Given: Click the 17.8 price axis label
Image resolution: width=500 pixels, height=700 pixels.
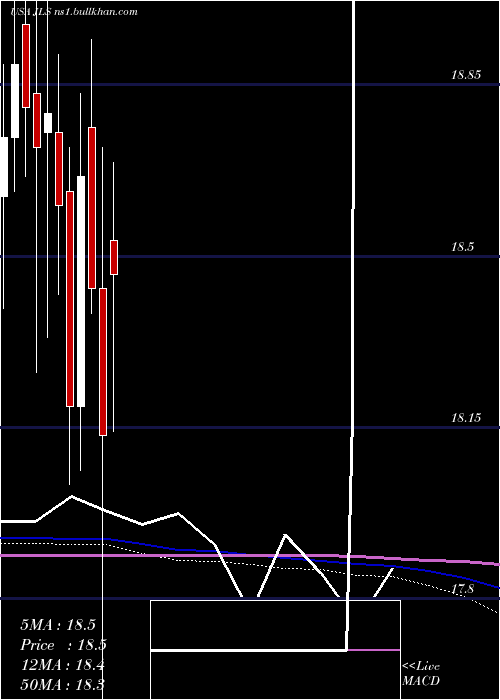Looking at the screenshot, I should (x=462, y=589).
